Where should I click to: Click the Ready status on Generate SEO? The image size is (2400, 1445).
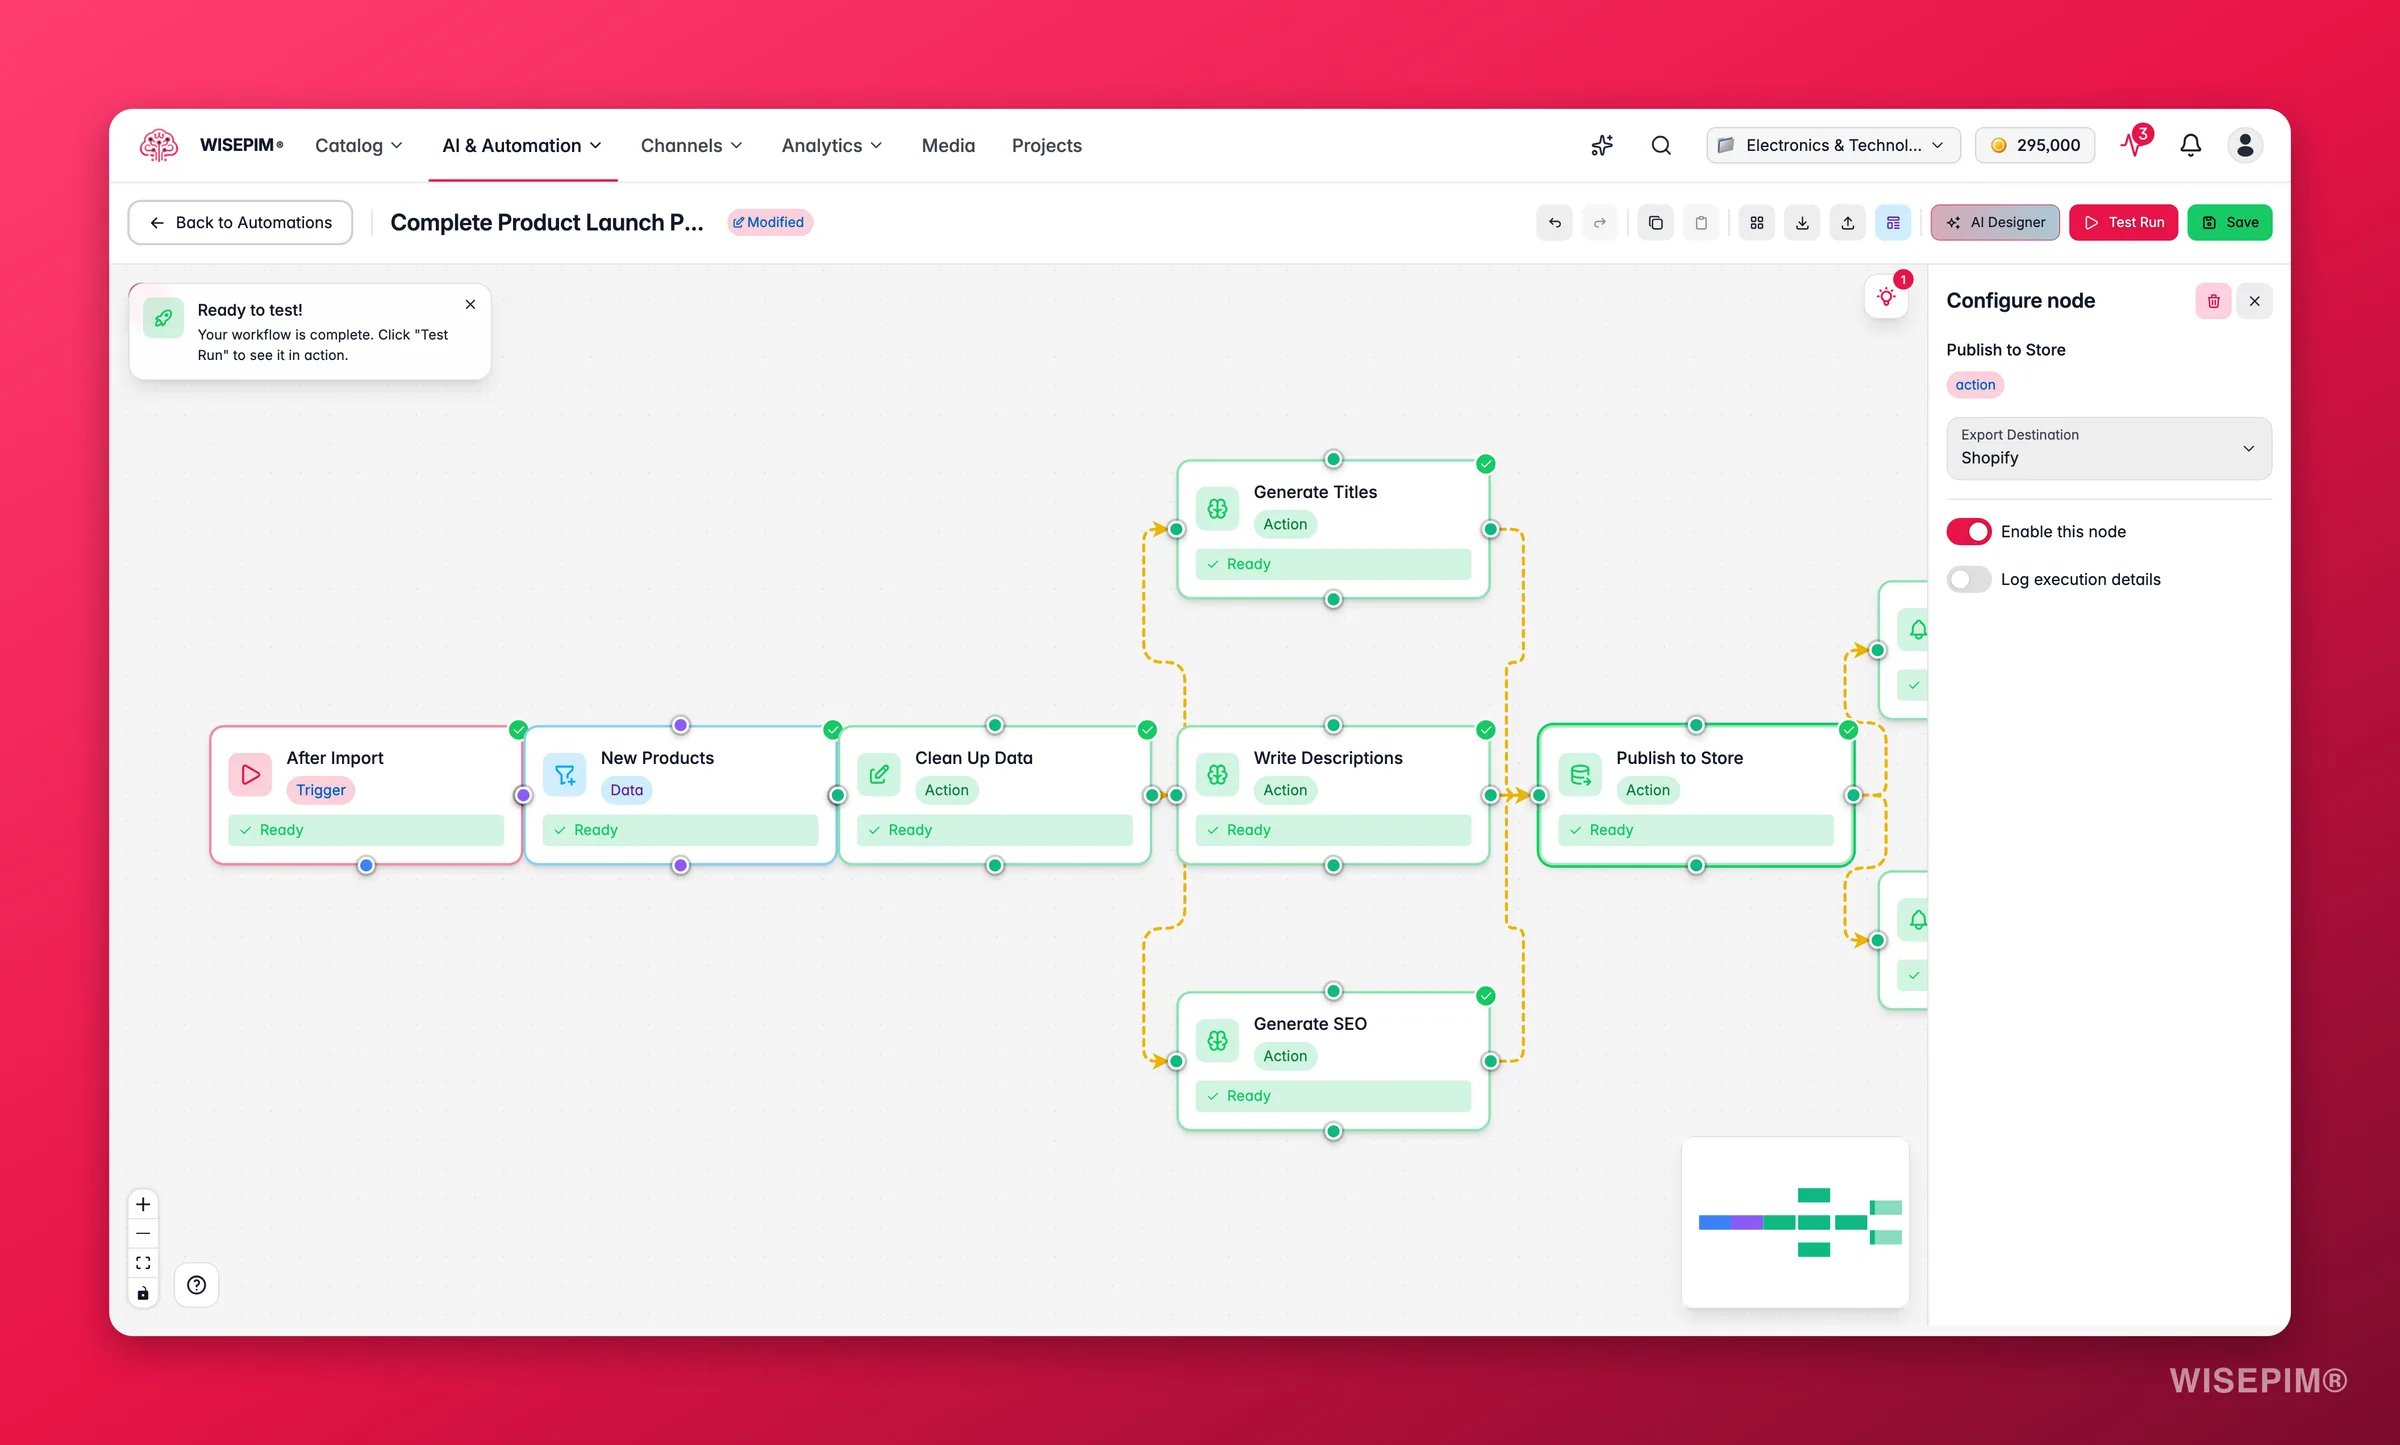[1333, 1096]
